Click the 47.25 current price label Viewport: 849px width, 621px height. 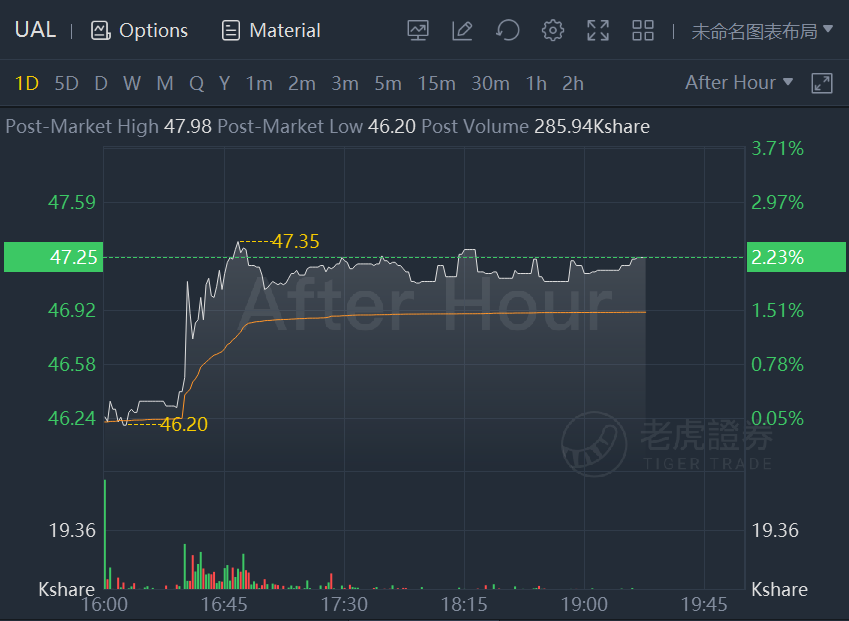click(x=52, y=257)
